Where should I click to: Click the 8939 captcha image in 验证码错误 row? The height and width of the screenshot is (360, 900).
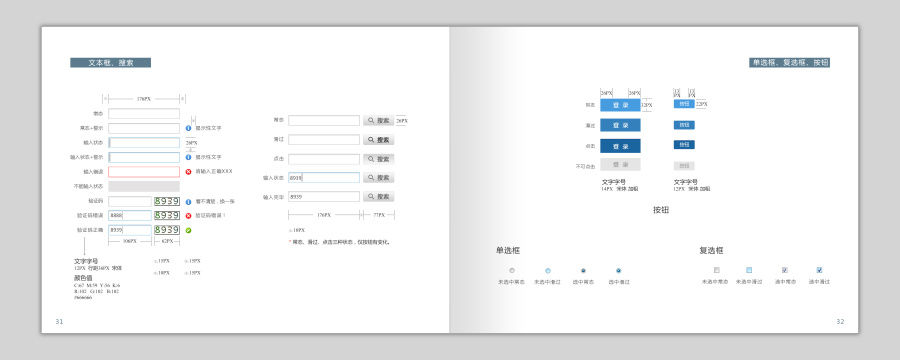[167, 215]
